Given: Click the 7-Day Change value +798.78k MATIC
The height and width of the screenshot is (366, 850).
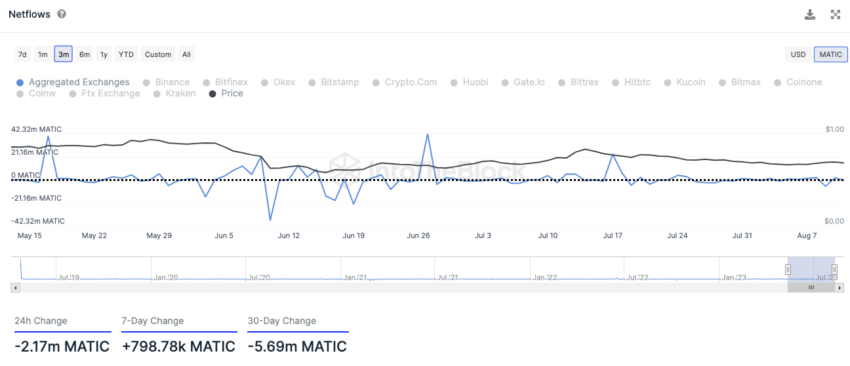Looking at the screenshot, I should pyautogui.click(x=179, y=346).
